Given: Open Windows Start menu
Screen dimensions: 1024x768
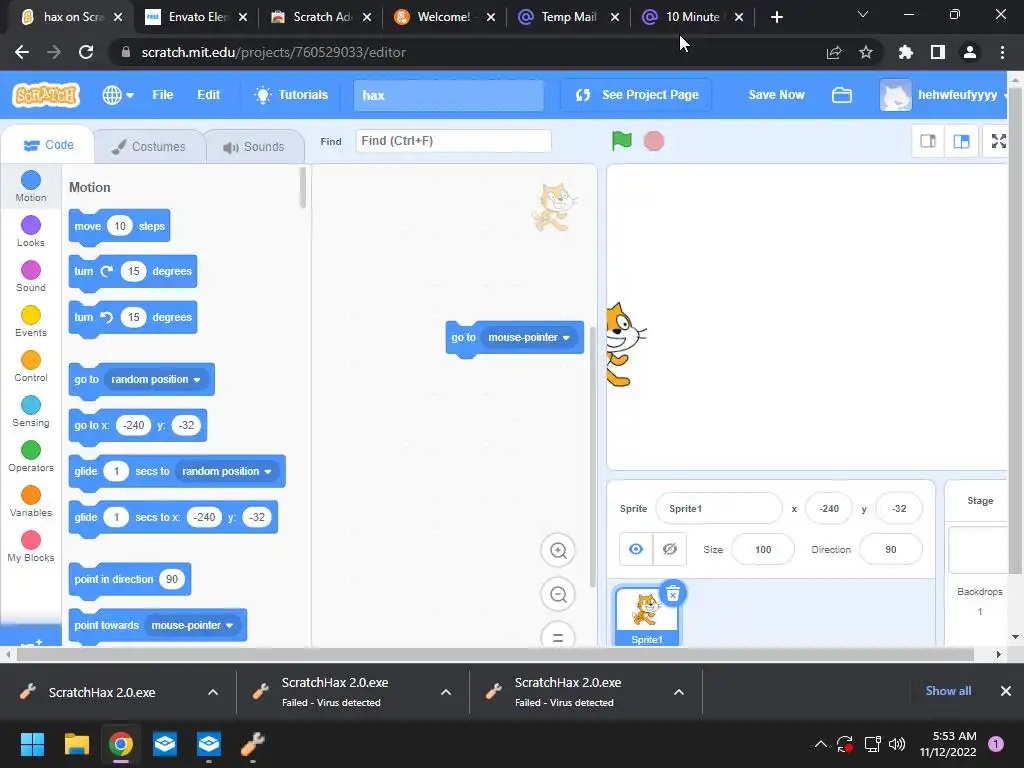Looking at the screenshot, I should tap(32, 744).
